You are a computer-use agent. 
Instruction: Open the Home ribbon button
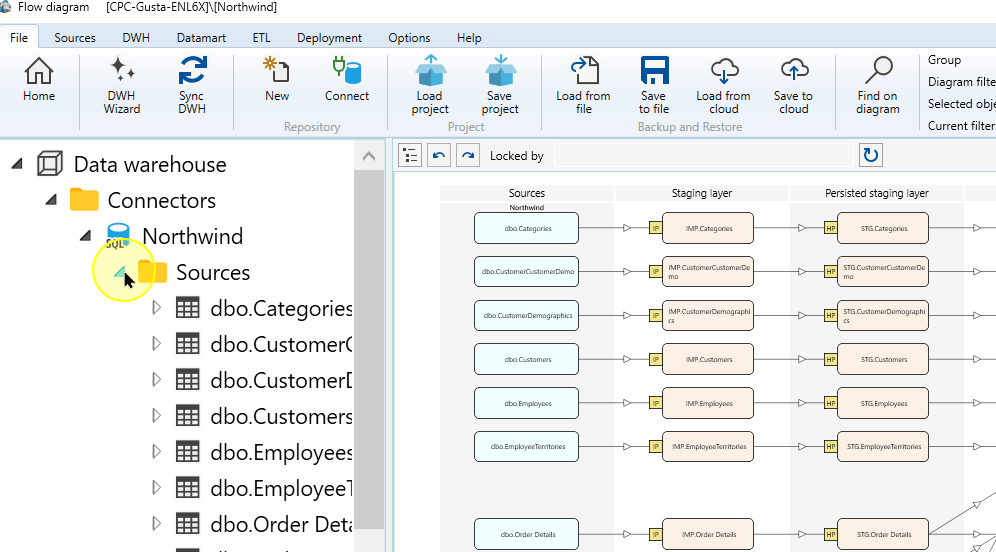point(39,79)
